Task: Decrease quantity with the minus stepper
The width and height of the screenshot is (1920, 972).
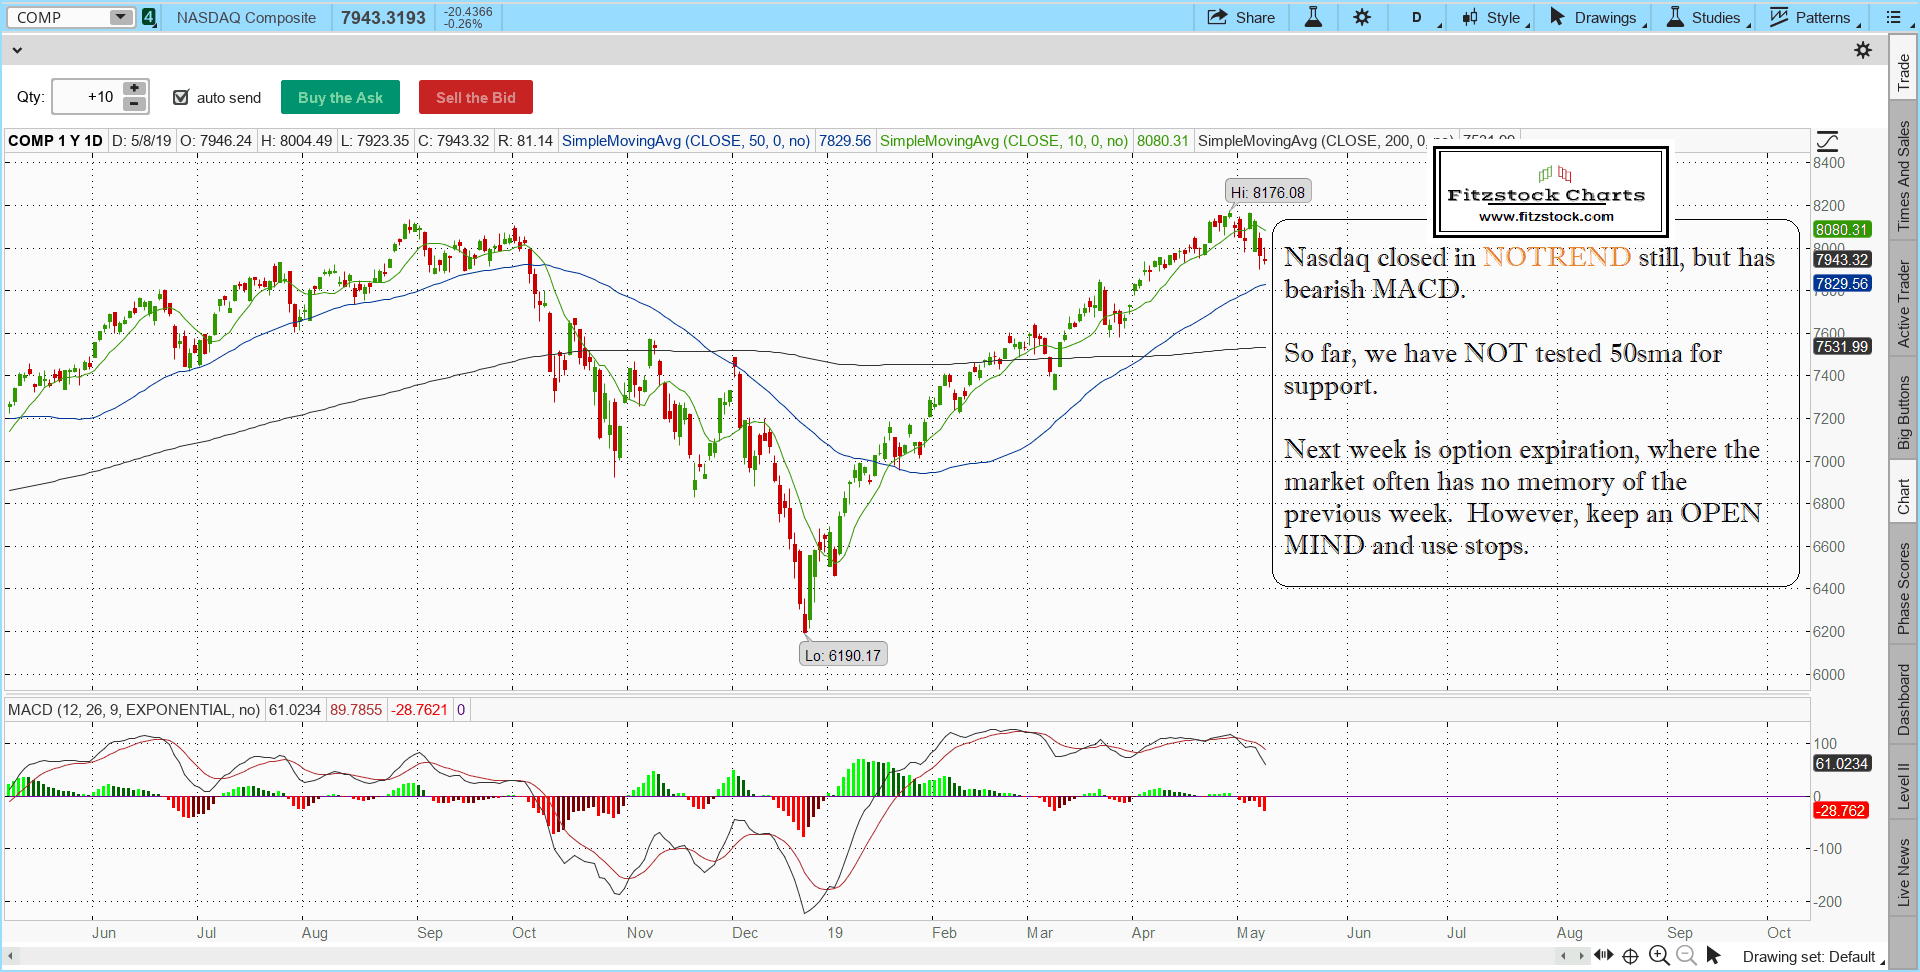Action: 134,104
